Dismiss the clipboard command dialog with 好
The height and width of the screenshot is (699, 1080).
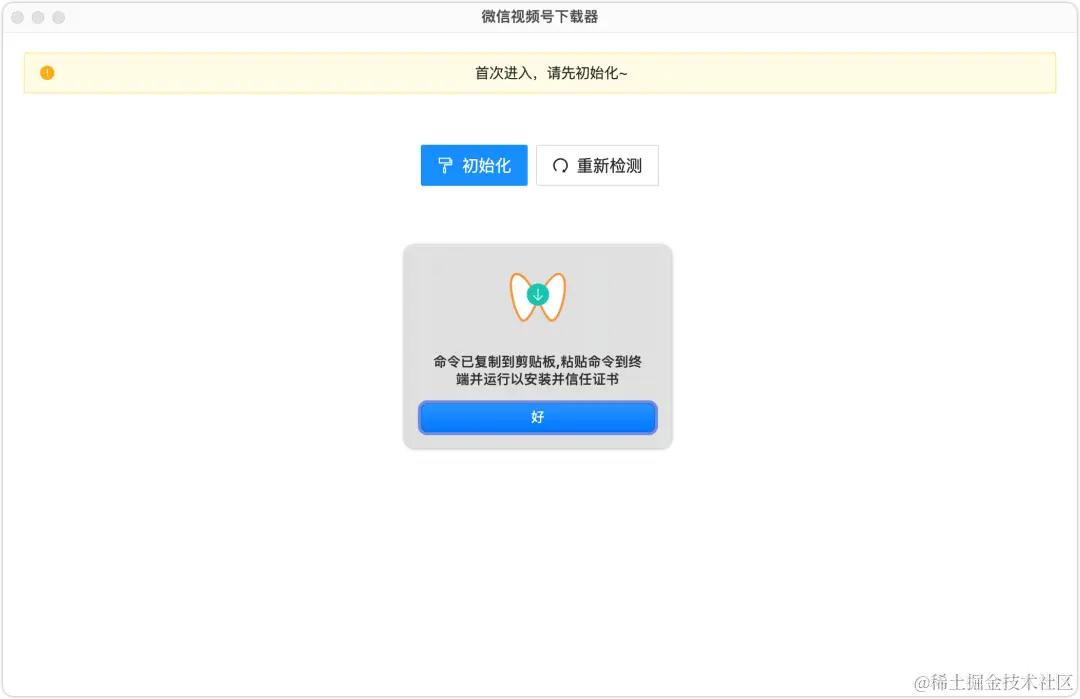tap(537, 417)
